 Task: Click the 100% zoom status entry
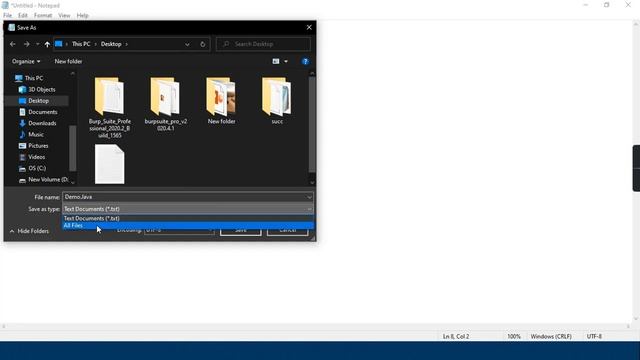pyautogui.click(x=514, y=336)
